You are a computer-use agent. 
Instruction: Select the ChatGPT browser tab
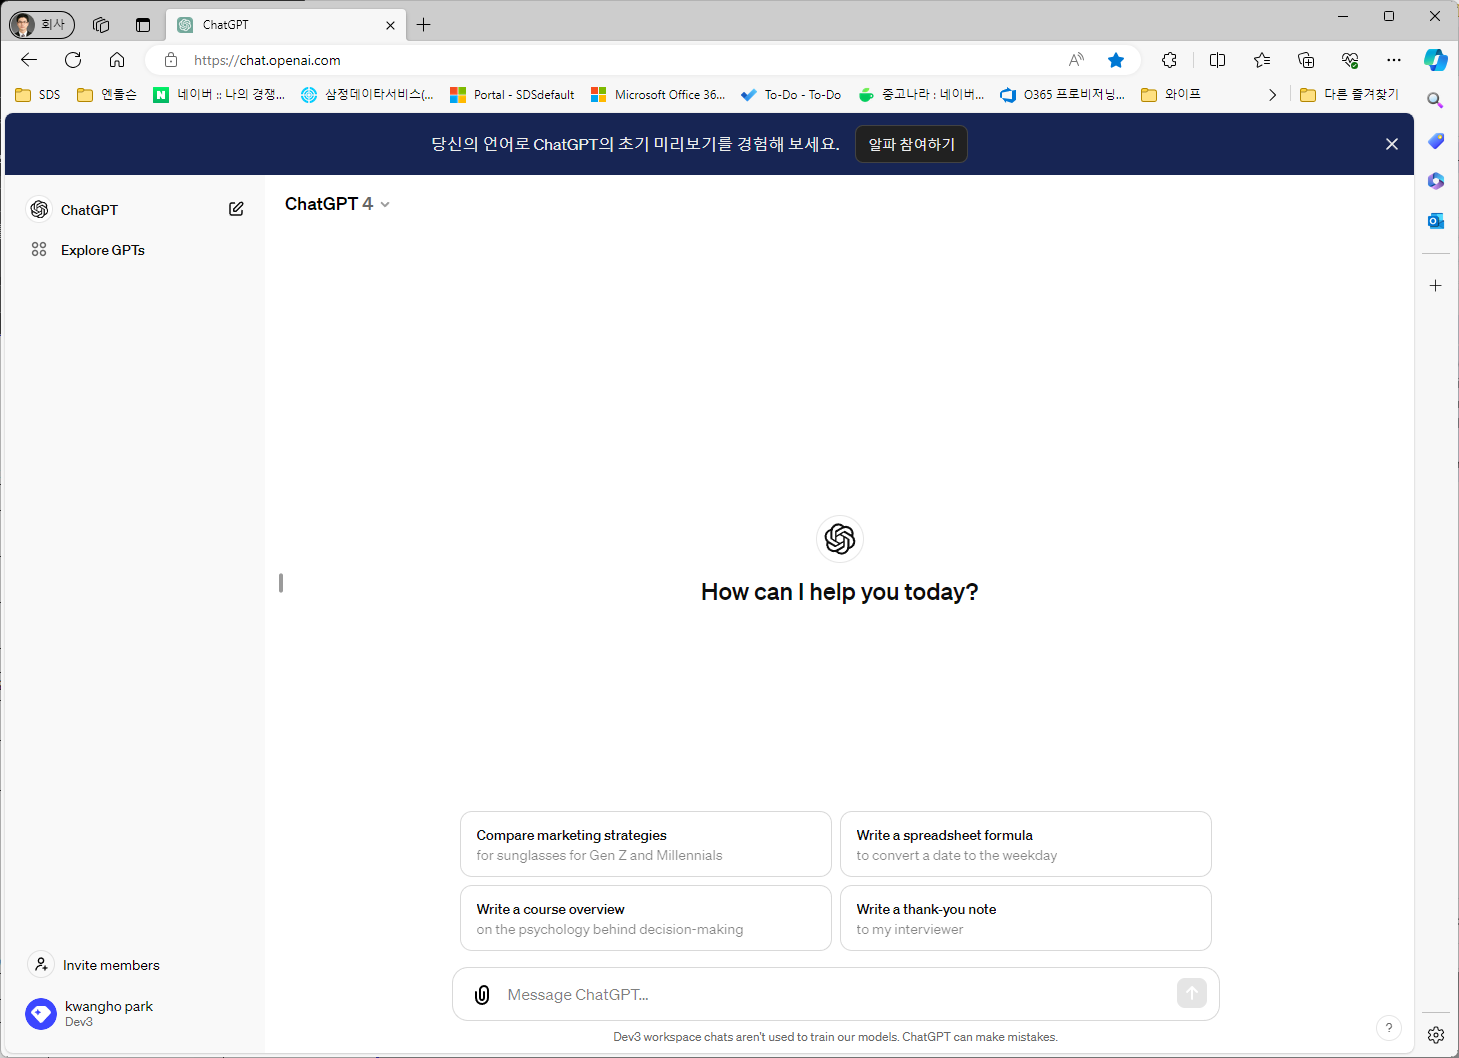coord(285,25)
